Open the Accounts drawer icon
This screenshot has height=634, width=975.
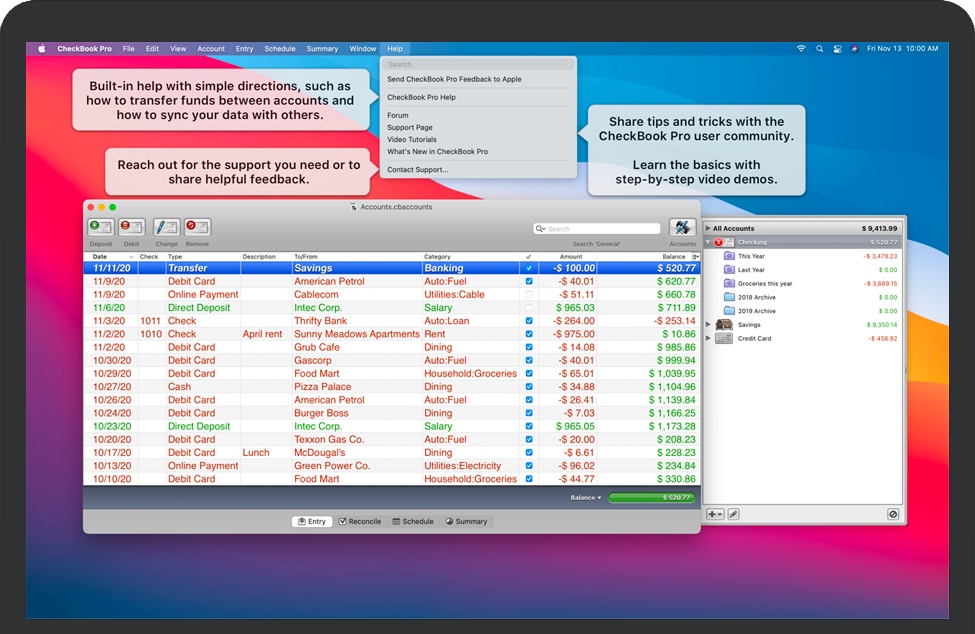[682, 227]
